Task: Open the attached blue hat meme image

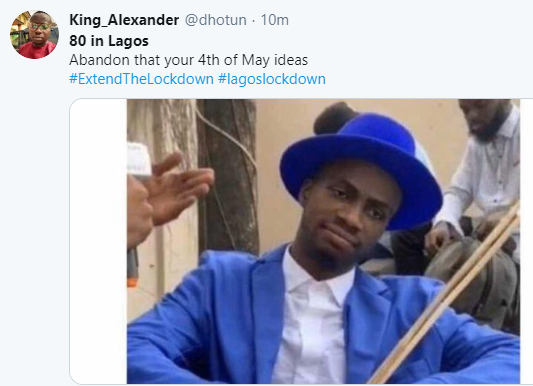Action: (x=323, y=242)
